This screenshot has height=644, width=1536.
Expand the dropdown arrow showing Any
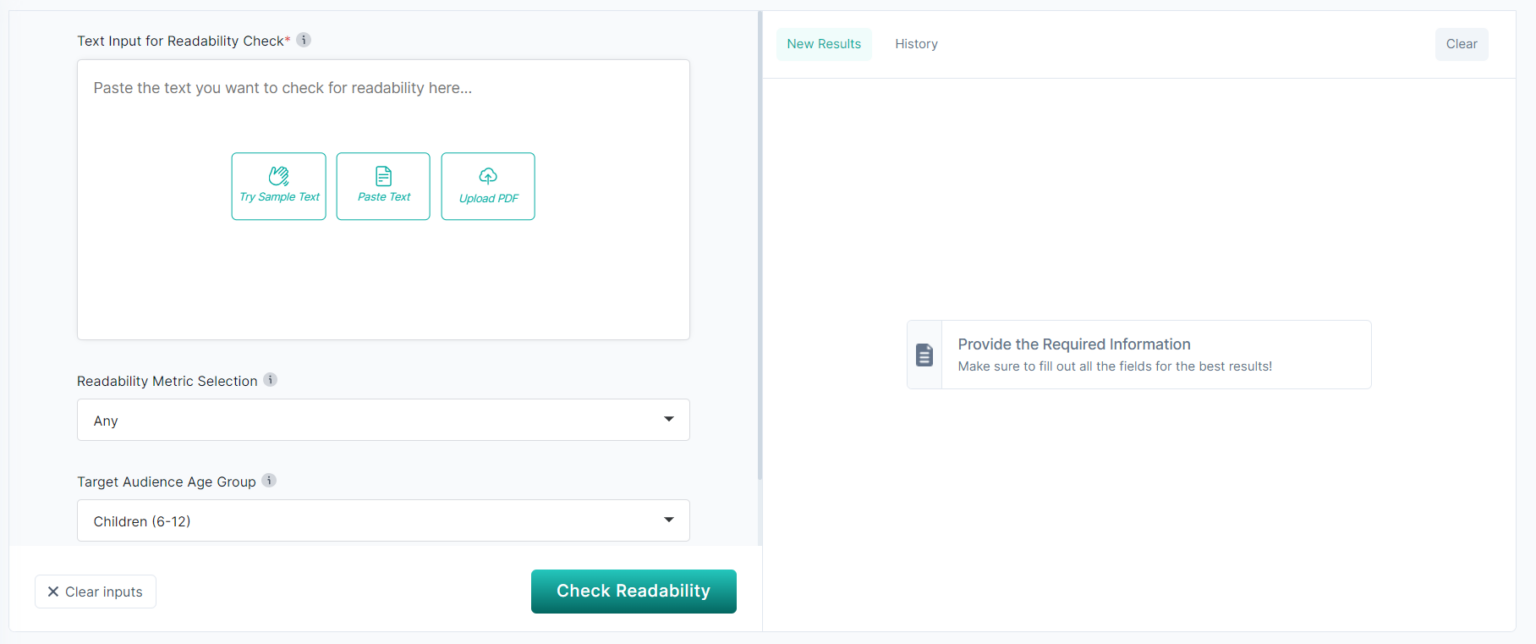point(669,420)
